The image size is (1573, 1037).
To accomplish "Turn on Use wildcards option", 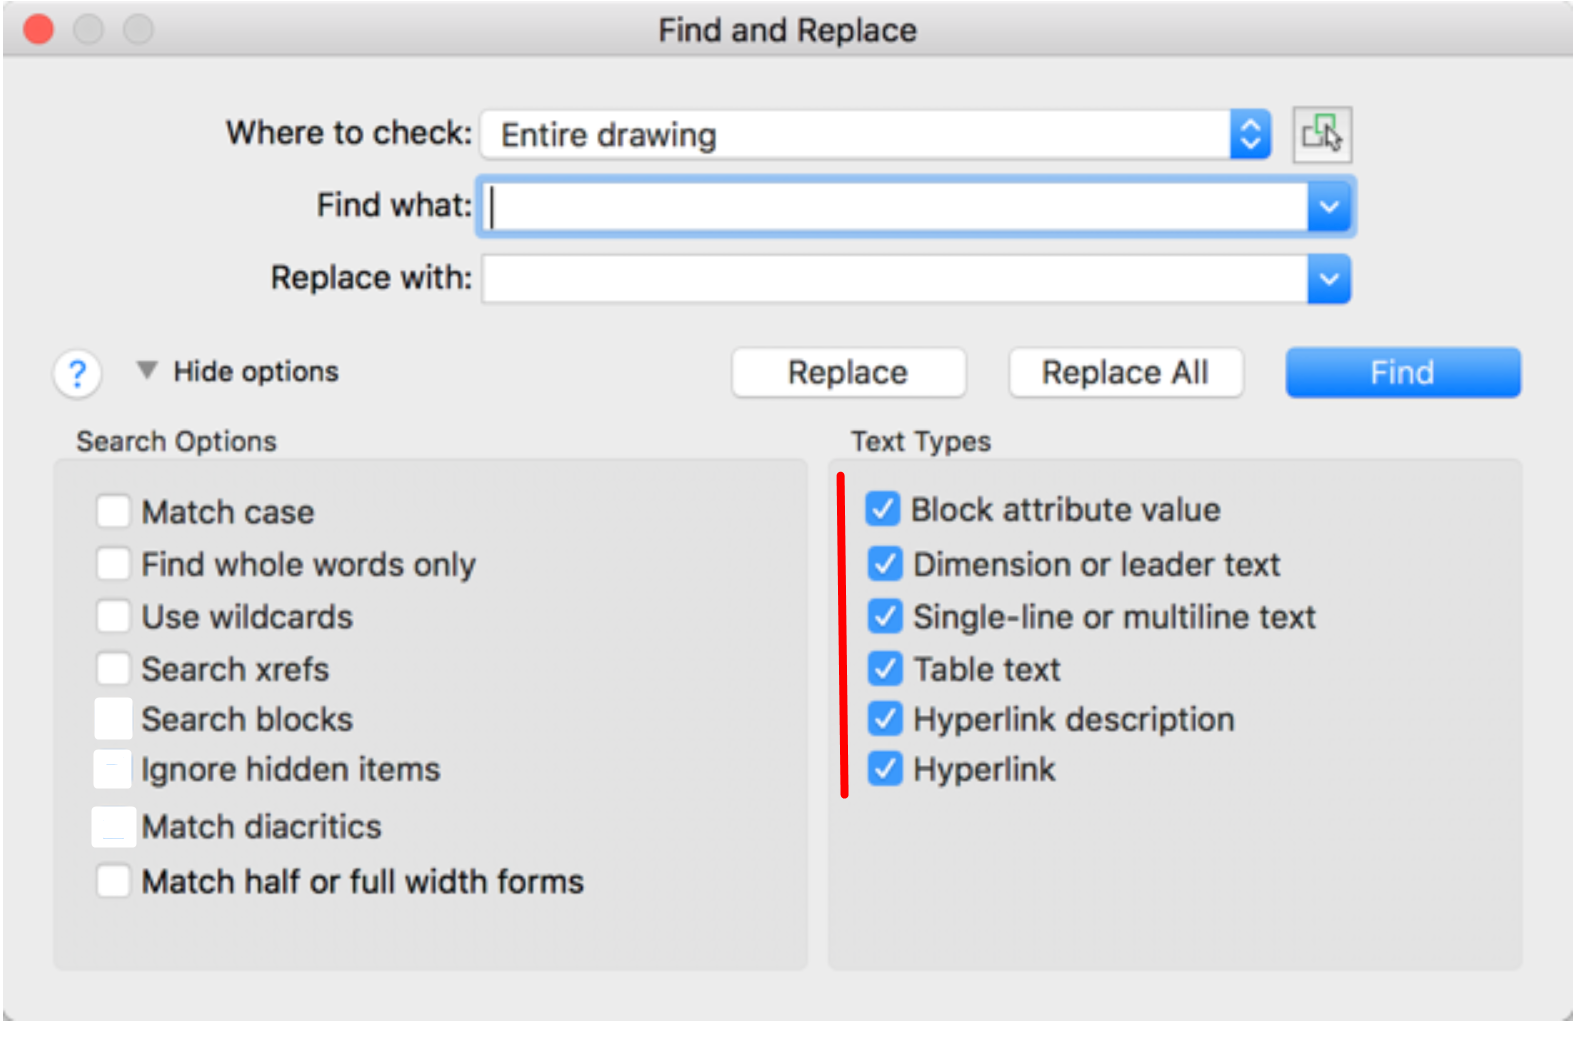I will [113, 616].
